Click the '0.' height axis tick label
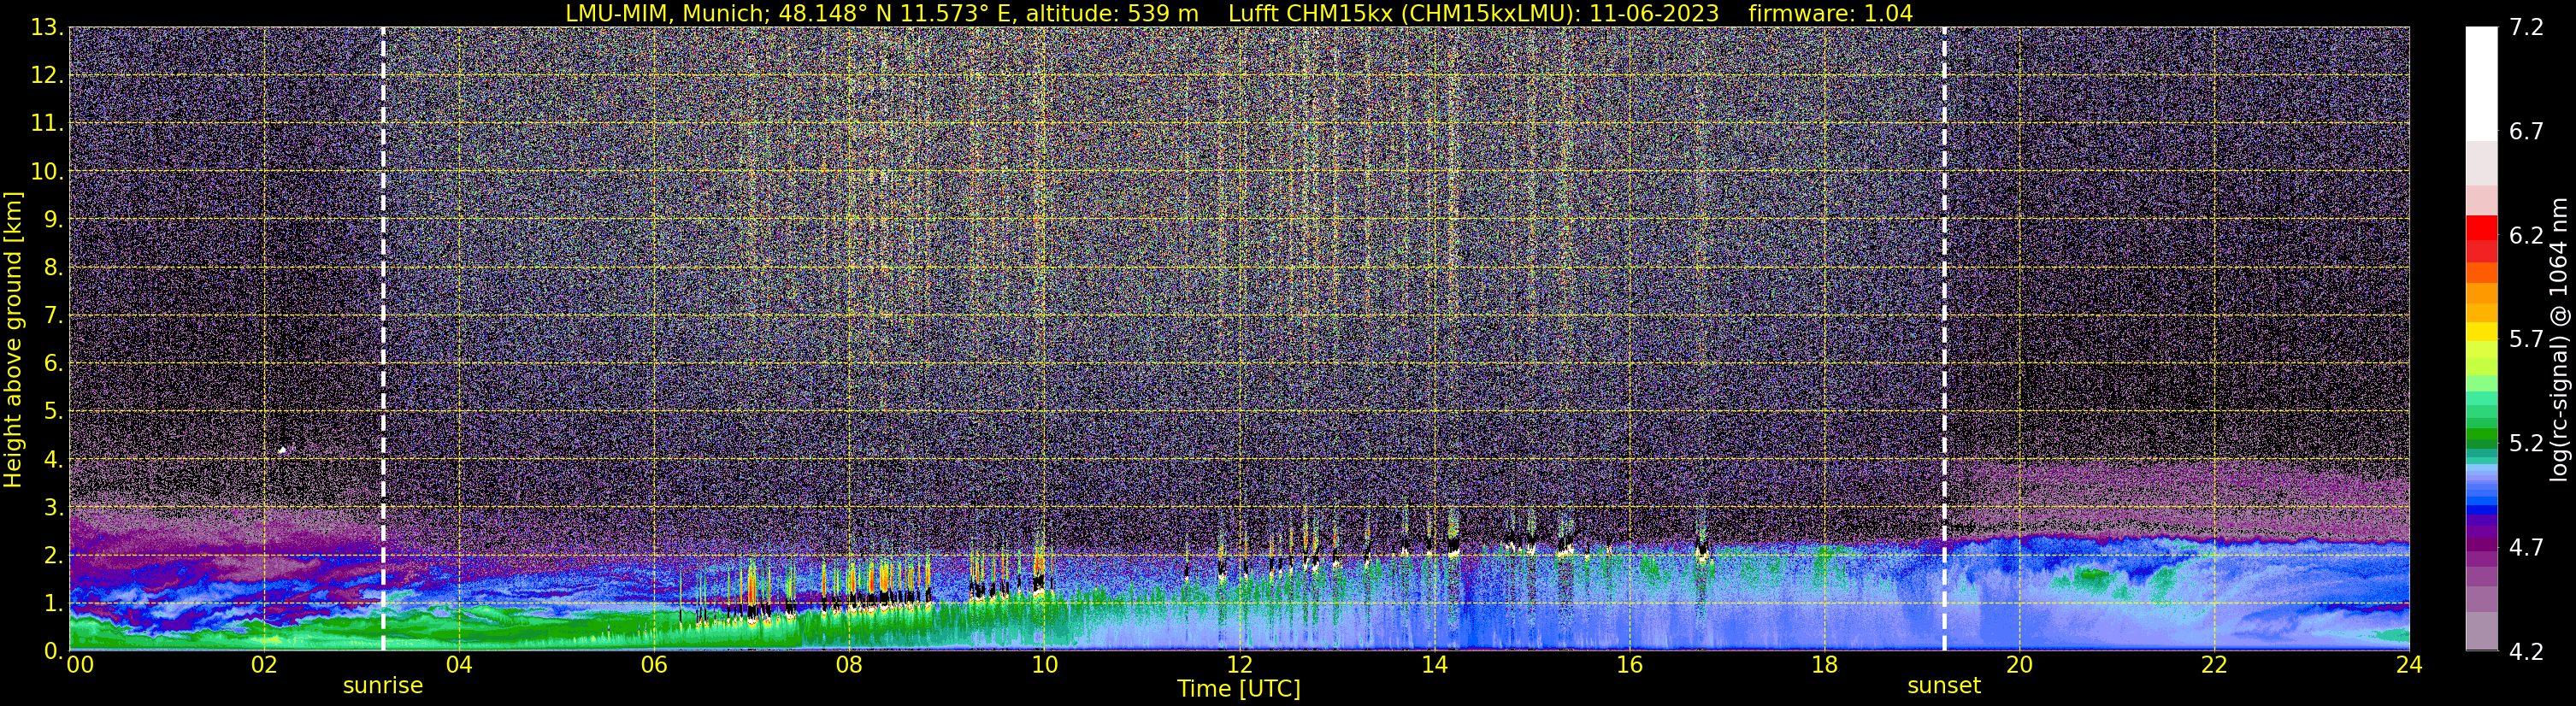Image resolution: width=2576 pixels, height=706 pixels. click(x=53, y=650)
